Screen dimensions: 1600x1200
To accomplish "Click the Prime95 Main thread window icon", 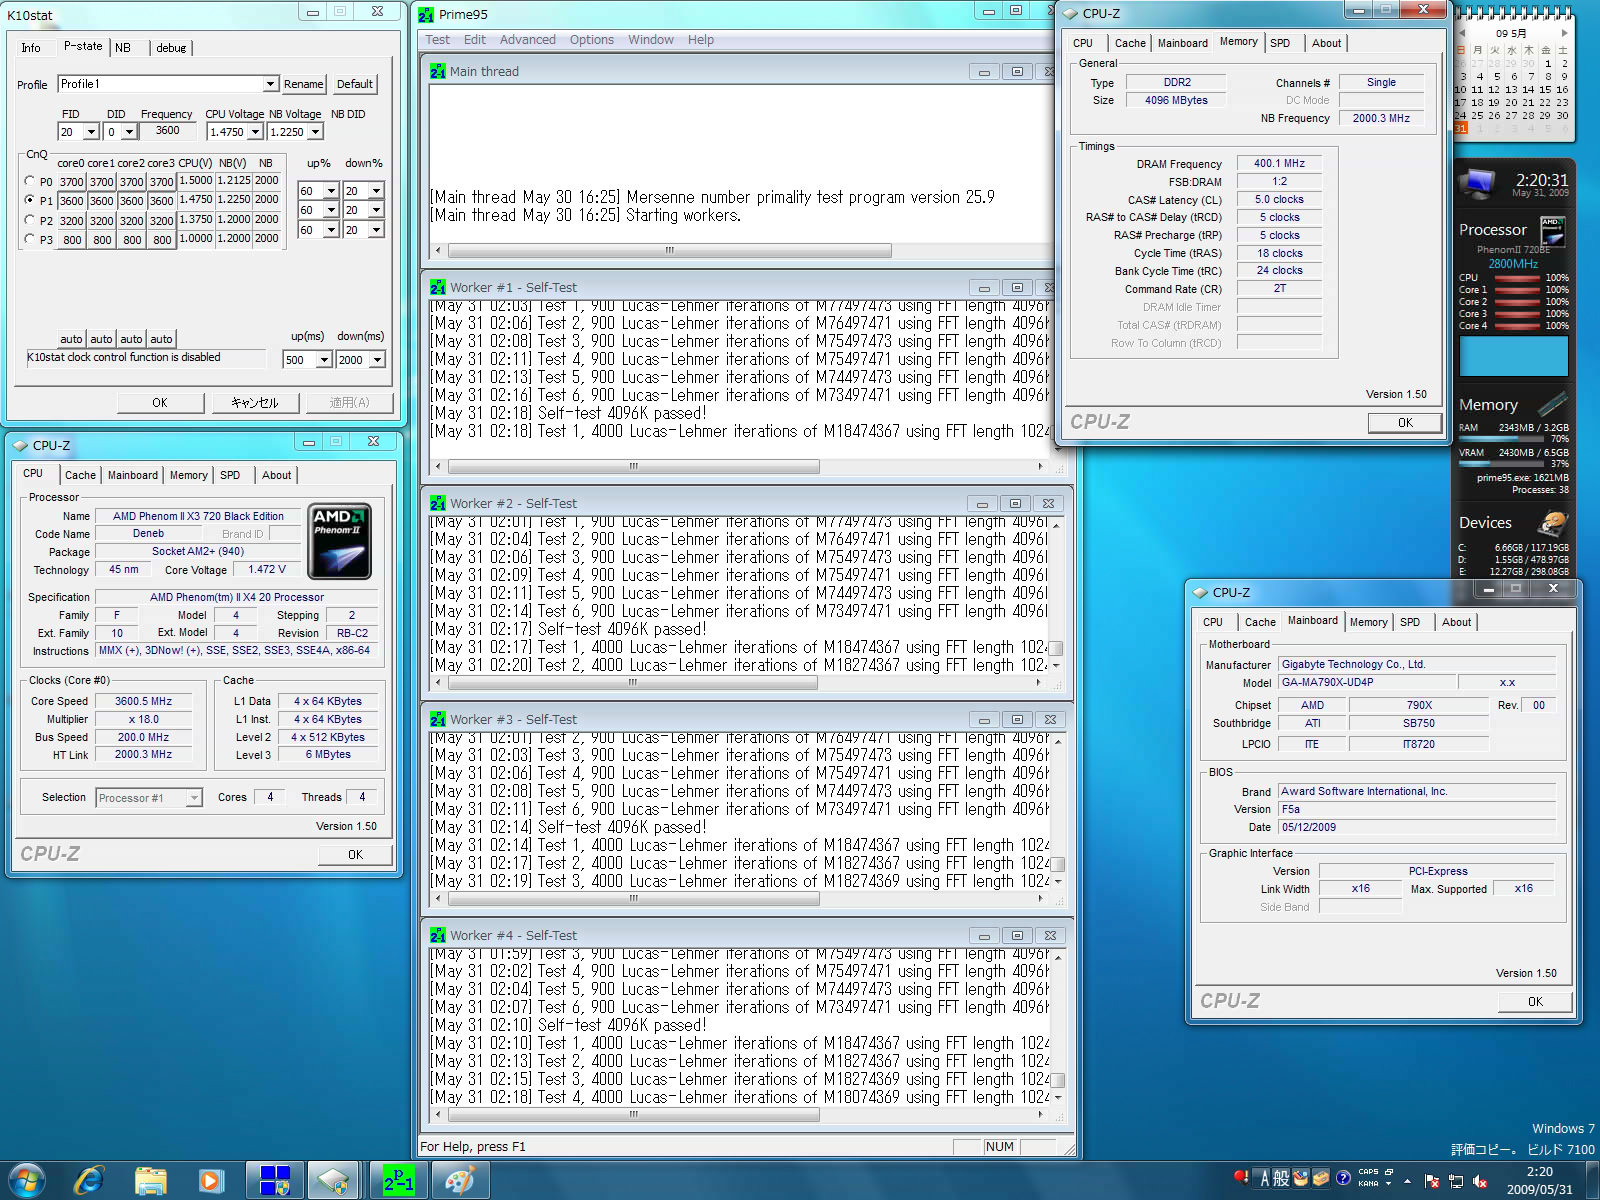I will click(x=437, y=72).
